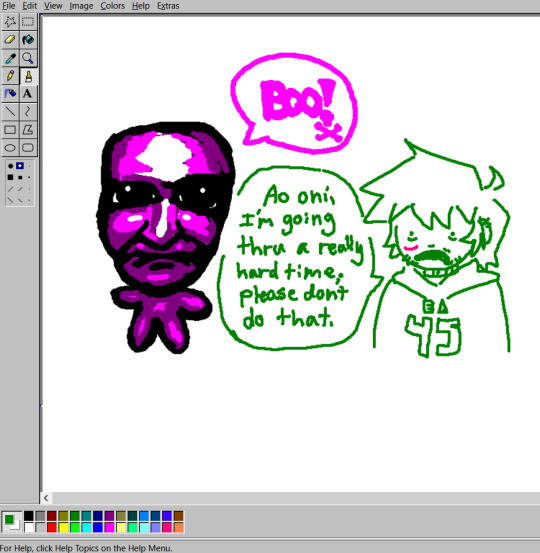Choose the large backslash brush shape
The width and height of the screenshot is (540, 553).
(x=11, y=200)
